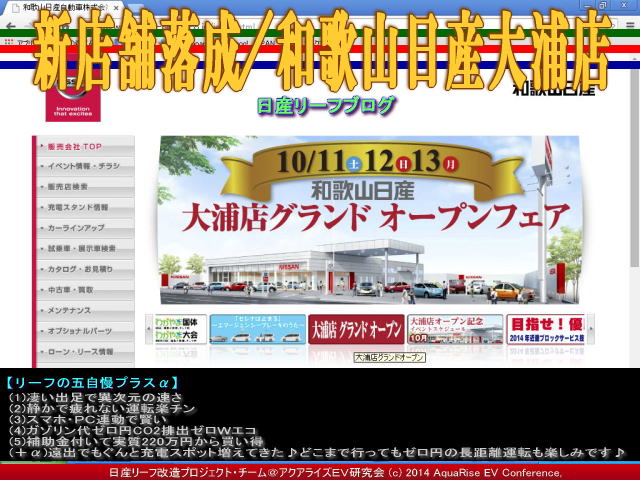The height and width of the screenshot is (480, 640).
Task: Select 販売店検索 in the sidebar
Action: click(85, 187)
